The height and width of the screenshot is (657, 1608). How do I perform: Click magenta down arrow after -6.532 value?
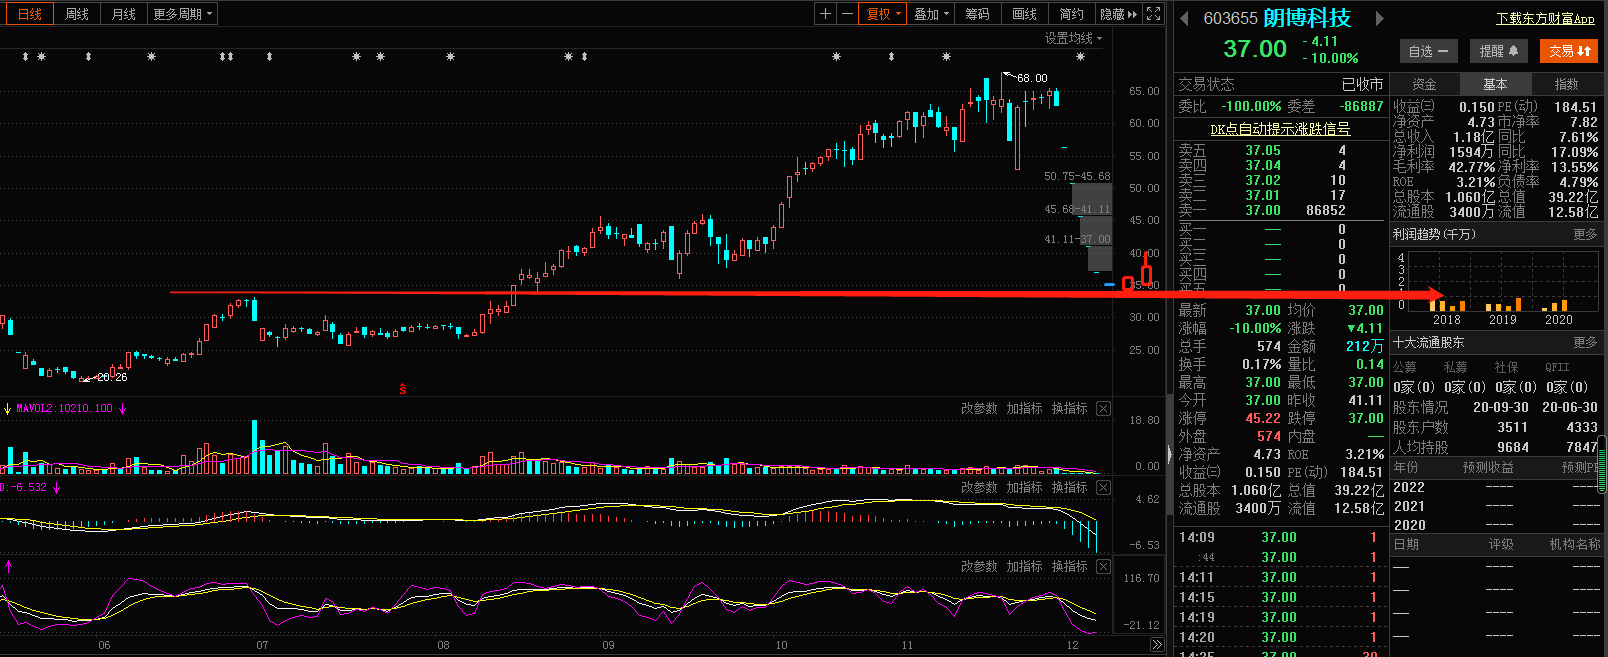coord(56,487)
